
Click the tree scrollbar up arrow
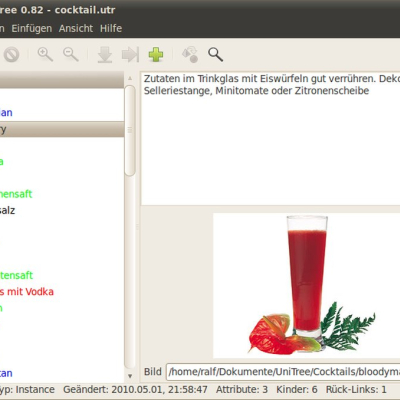pos(130,78)
